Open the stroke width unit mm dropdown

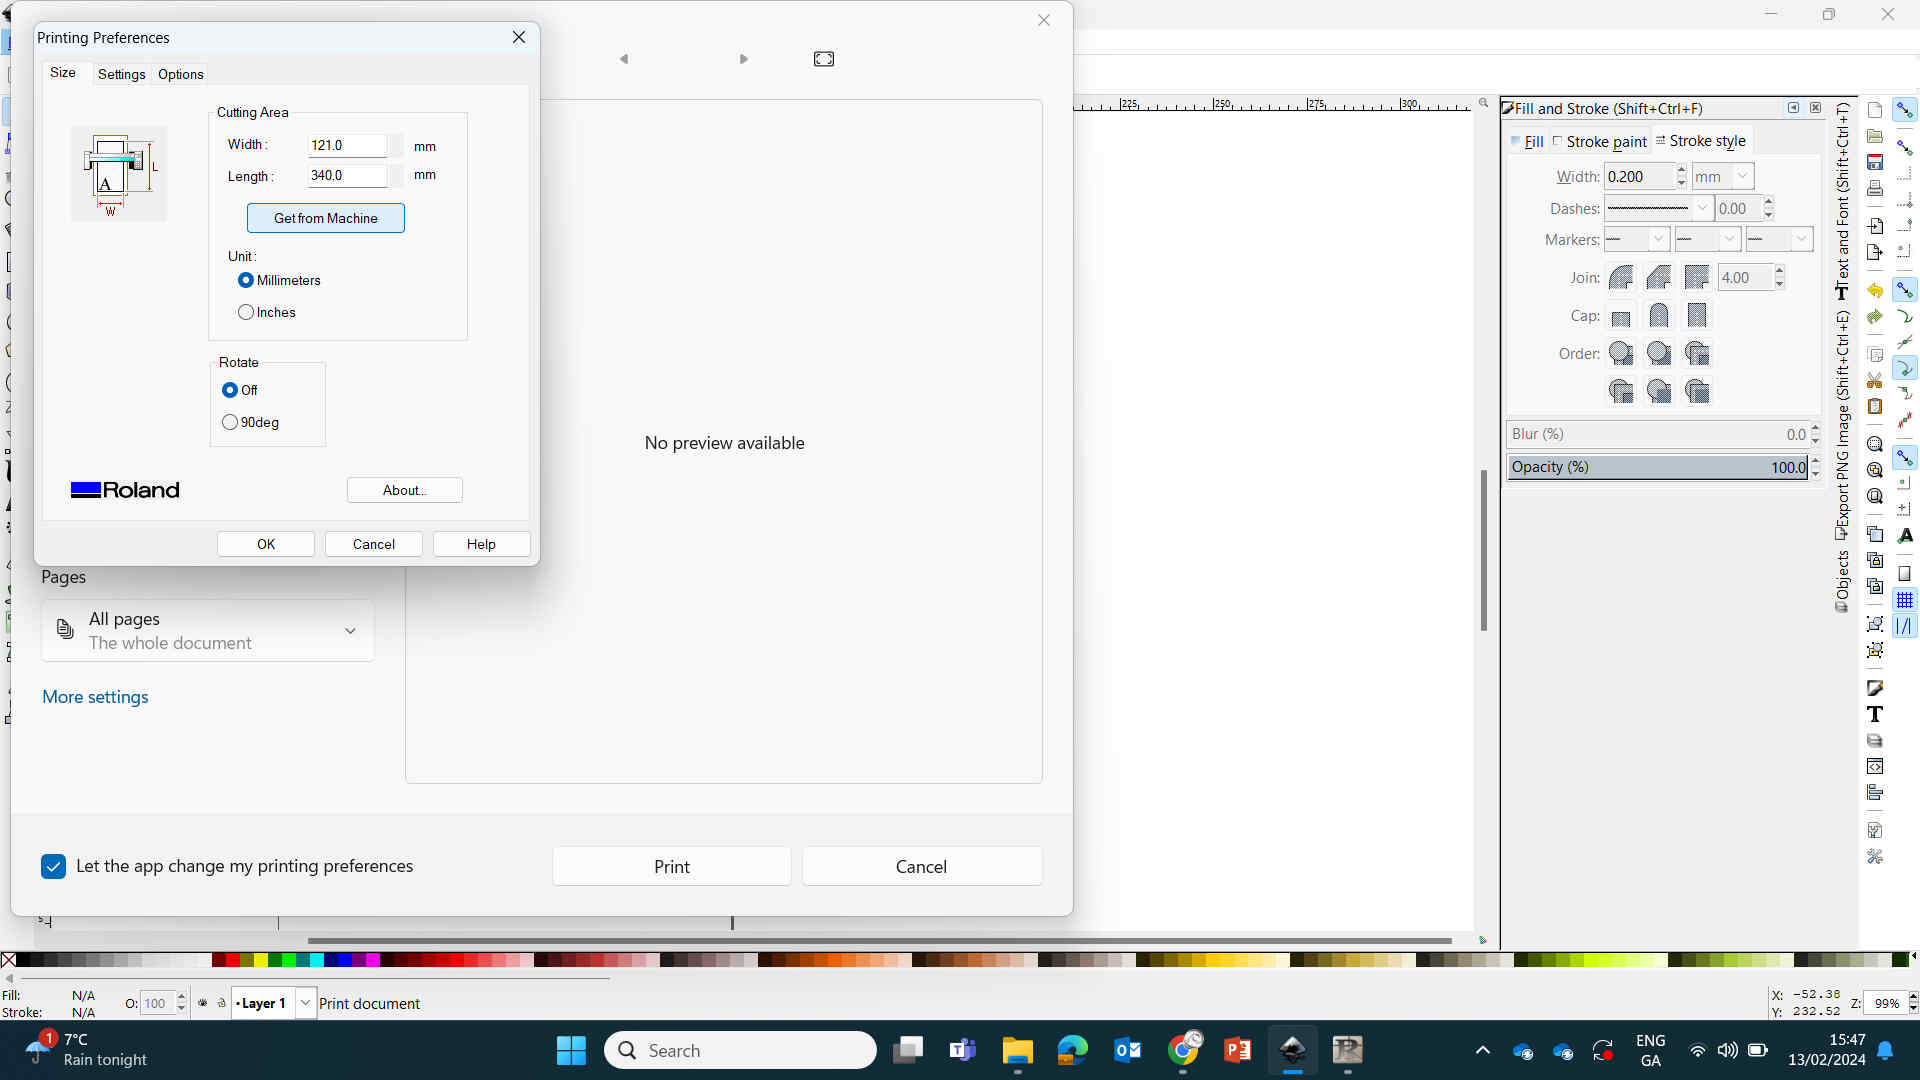tap(1723, 176)
